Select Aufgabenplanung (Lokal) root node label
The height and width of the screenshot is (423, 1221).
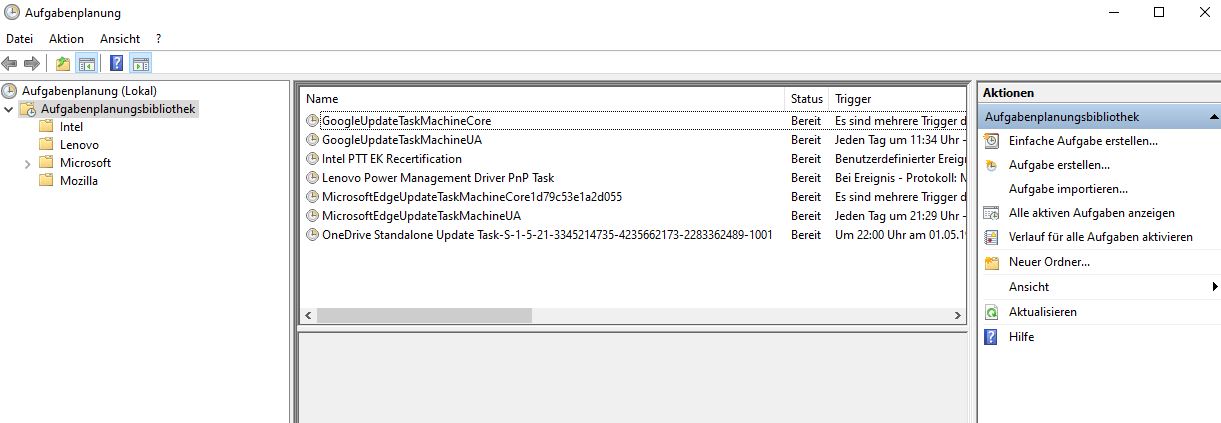pos(89,90)
